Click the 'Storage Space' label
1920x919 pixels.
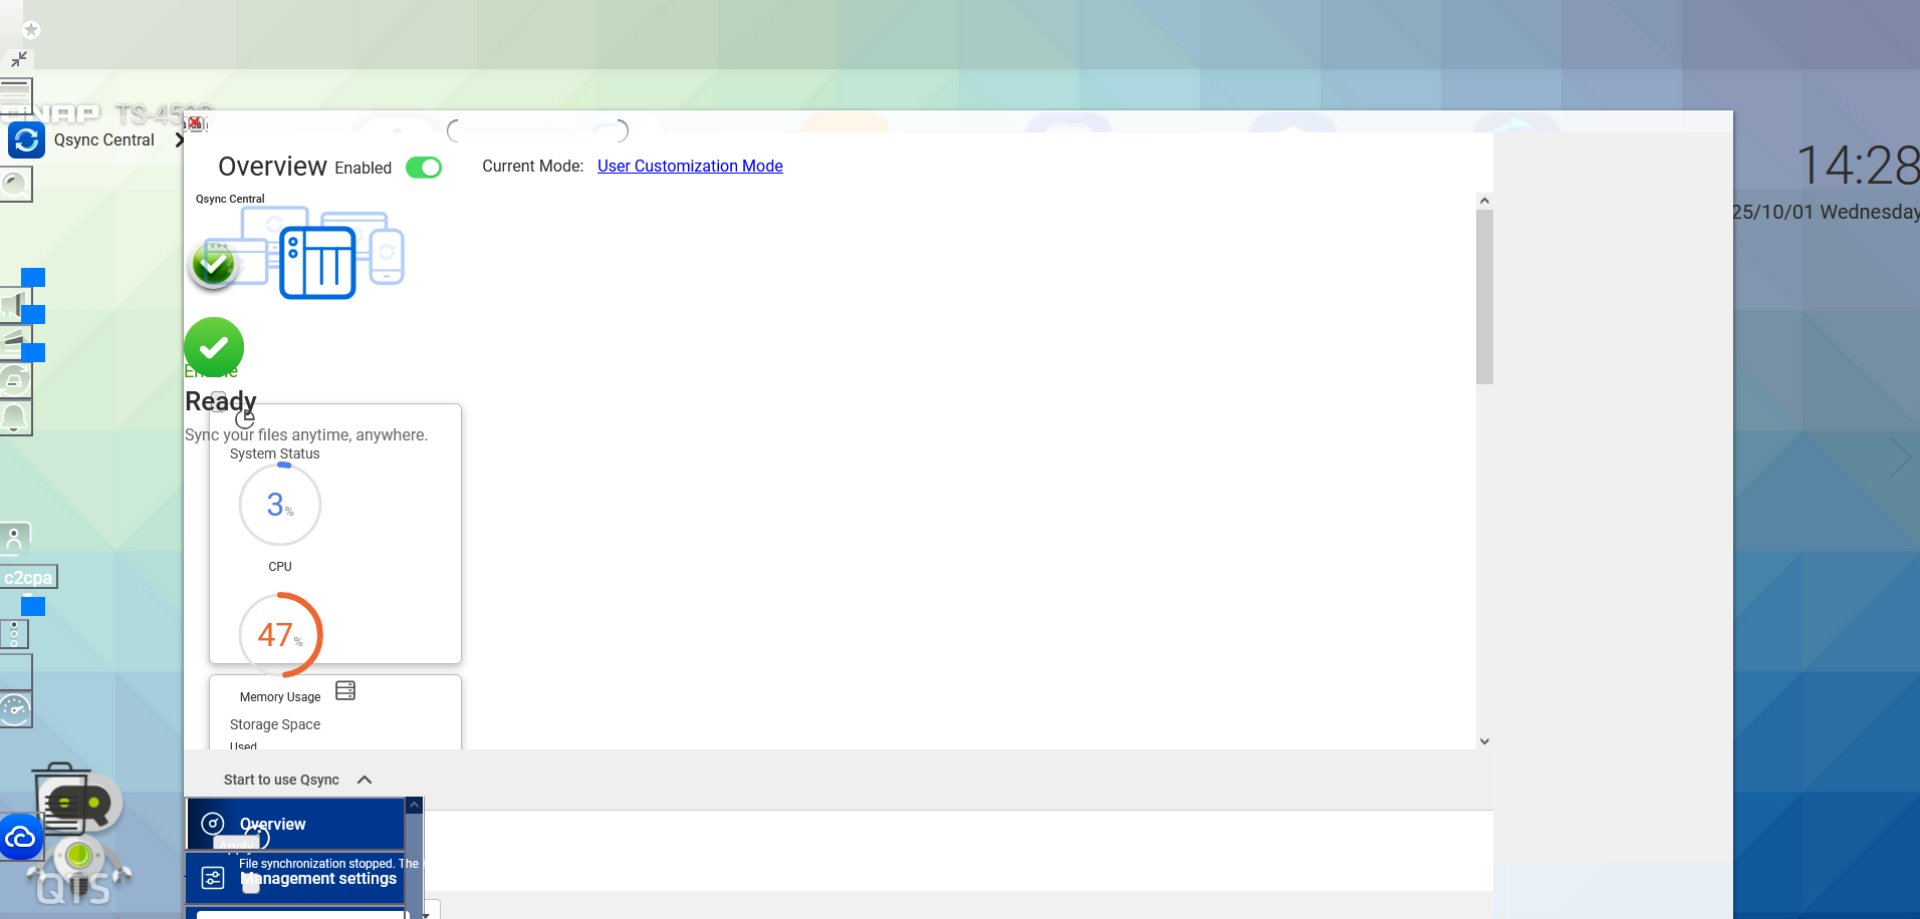coord(275,724)
